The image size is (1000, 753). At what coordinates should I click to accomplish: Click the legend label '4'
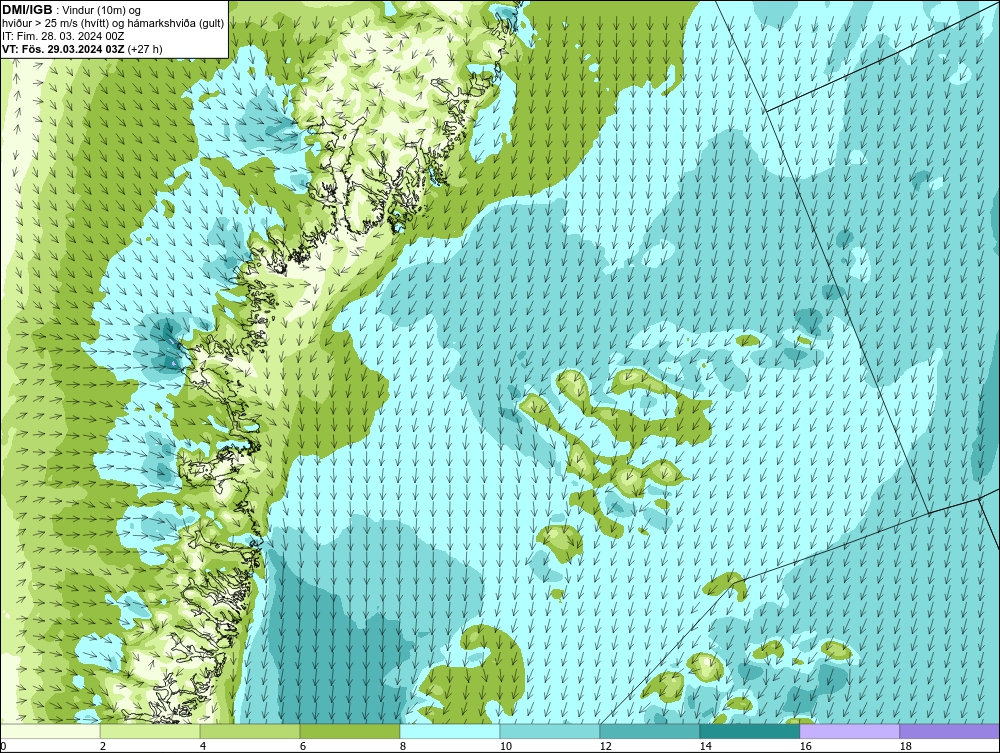coord(203,746)
